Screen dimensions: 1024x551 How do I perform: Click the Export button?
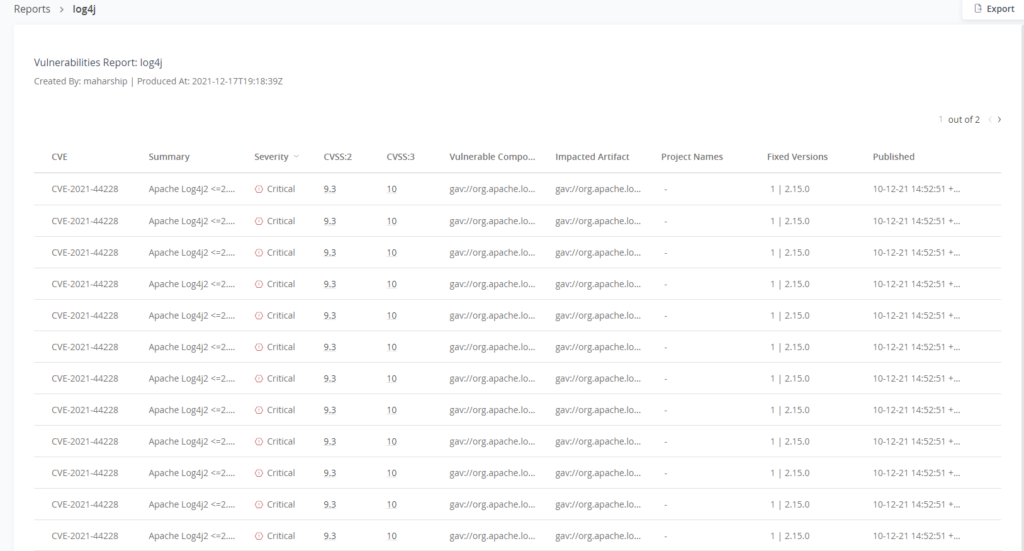click(993, 9)
